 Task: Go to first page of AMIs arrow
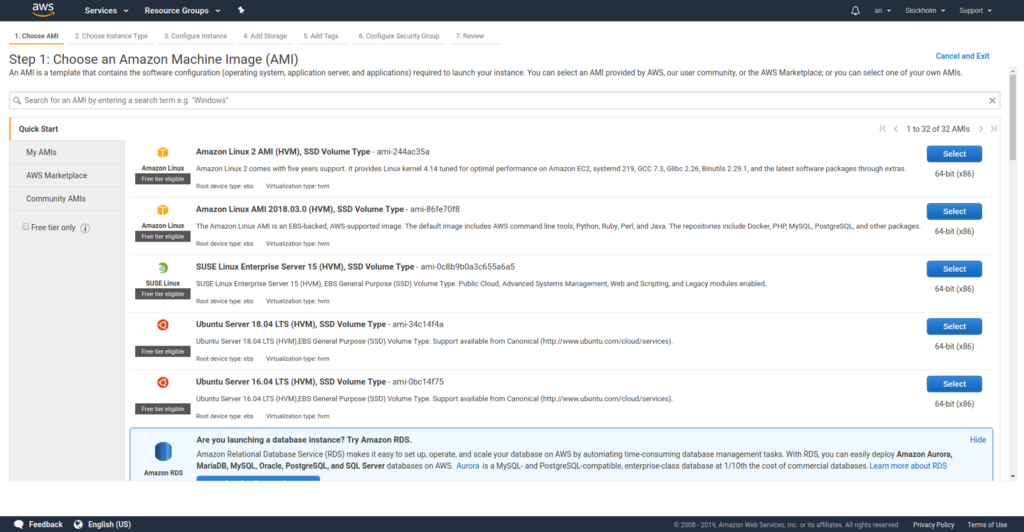coord(882,129)
